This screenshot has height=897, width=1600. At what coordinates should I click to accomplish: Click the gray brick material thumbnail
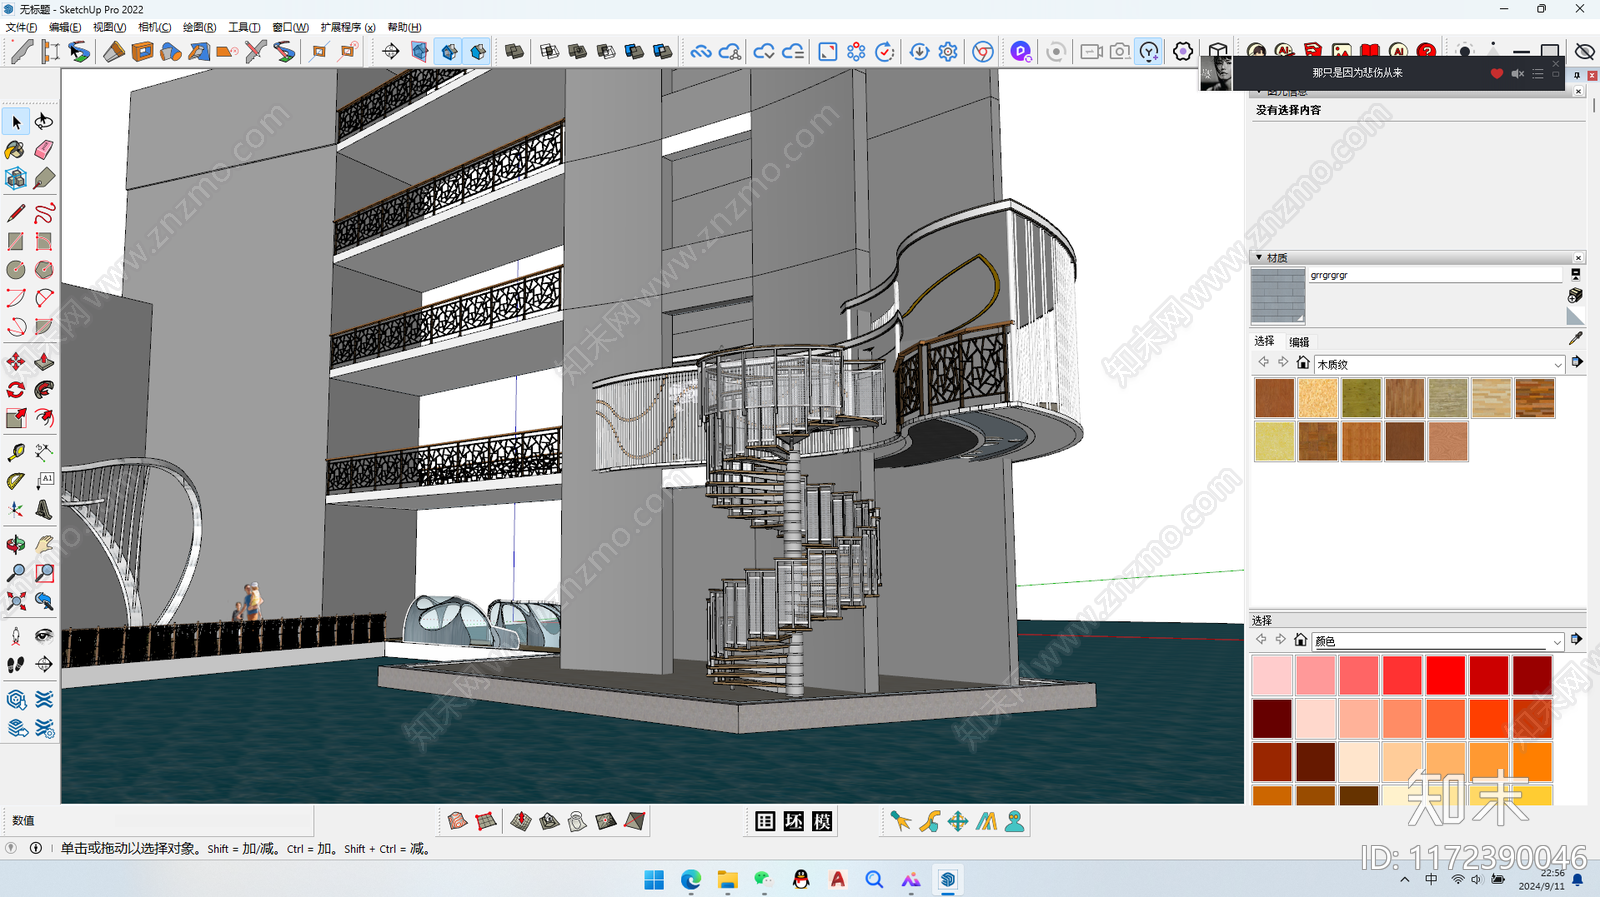[x=1278, y=295]
